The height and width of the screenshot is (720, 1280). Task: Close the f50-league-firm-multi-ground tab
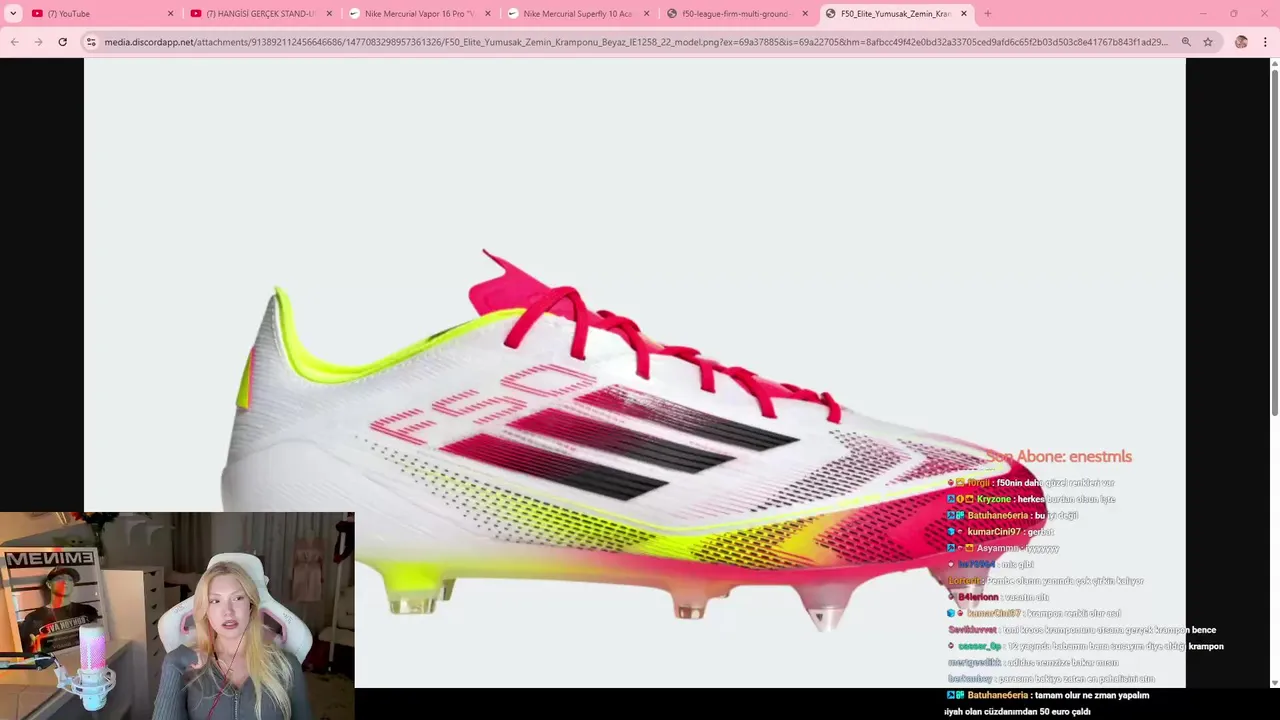click(x=805, y=13)
